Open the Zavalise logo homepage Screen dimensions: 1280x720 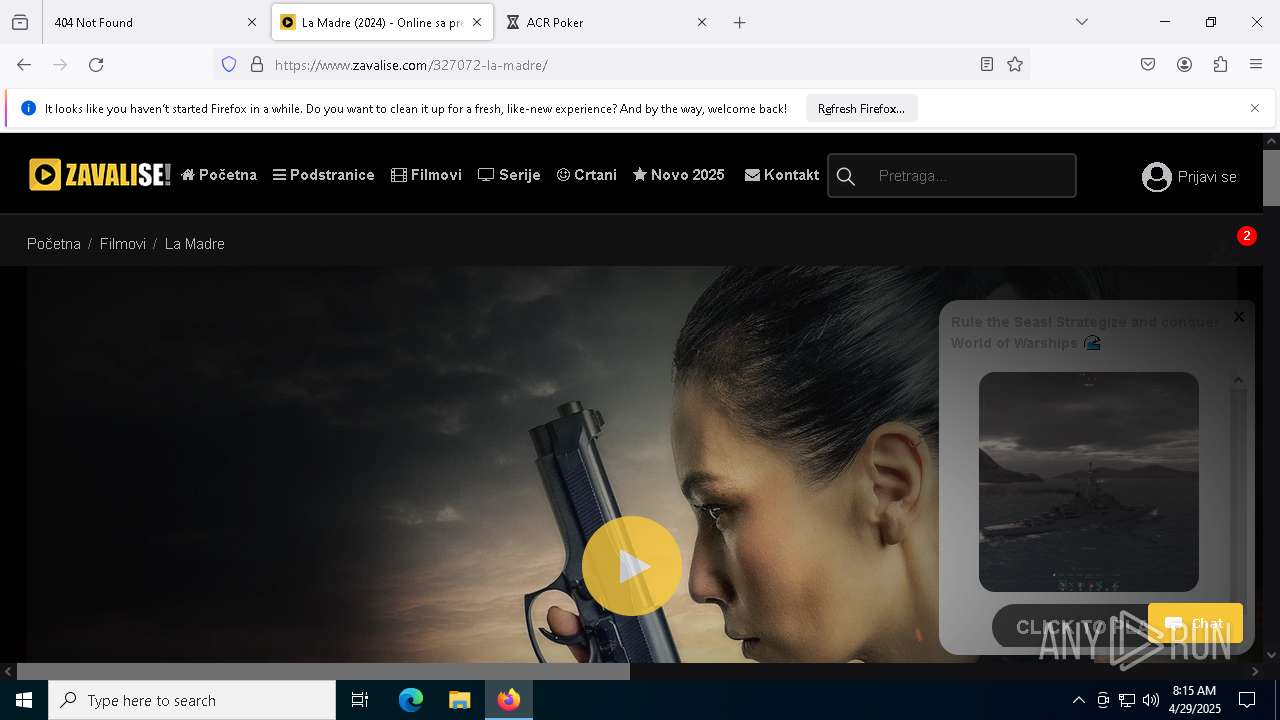tap(100, 175)
